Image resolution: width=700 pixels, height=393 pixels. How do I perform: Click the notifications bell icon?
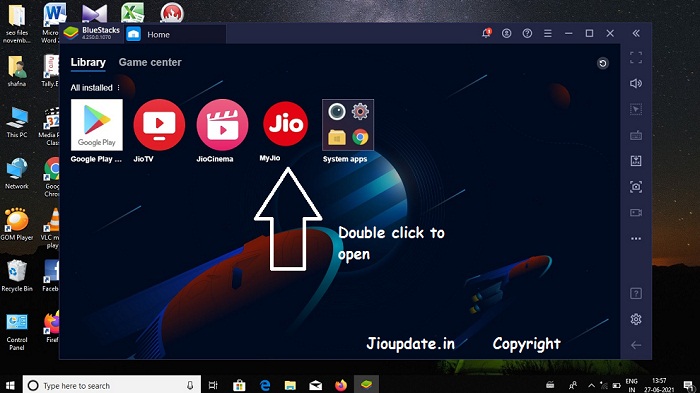coord(486,33)
